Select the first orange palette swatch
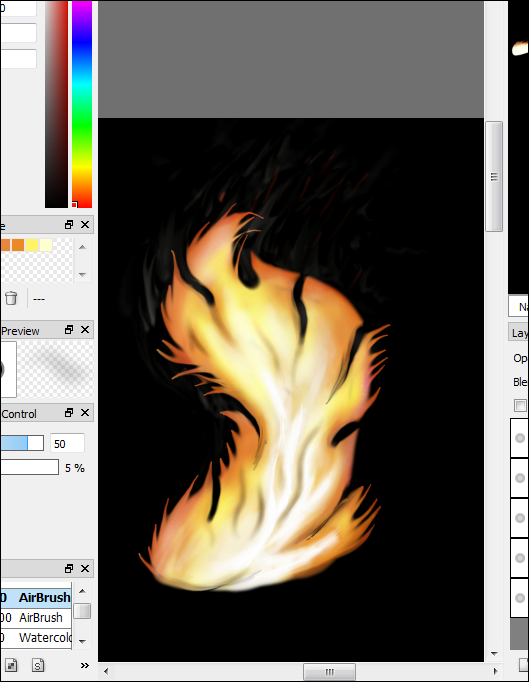The width and height of the screenshot is (529, 682). (x=5, y=245)
